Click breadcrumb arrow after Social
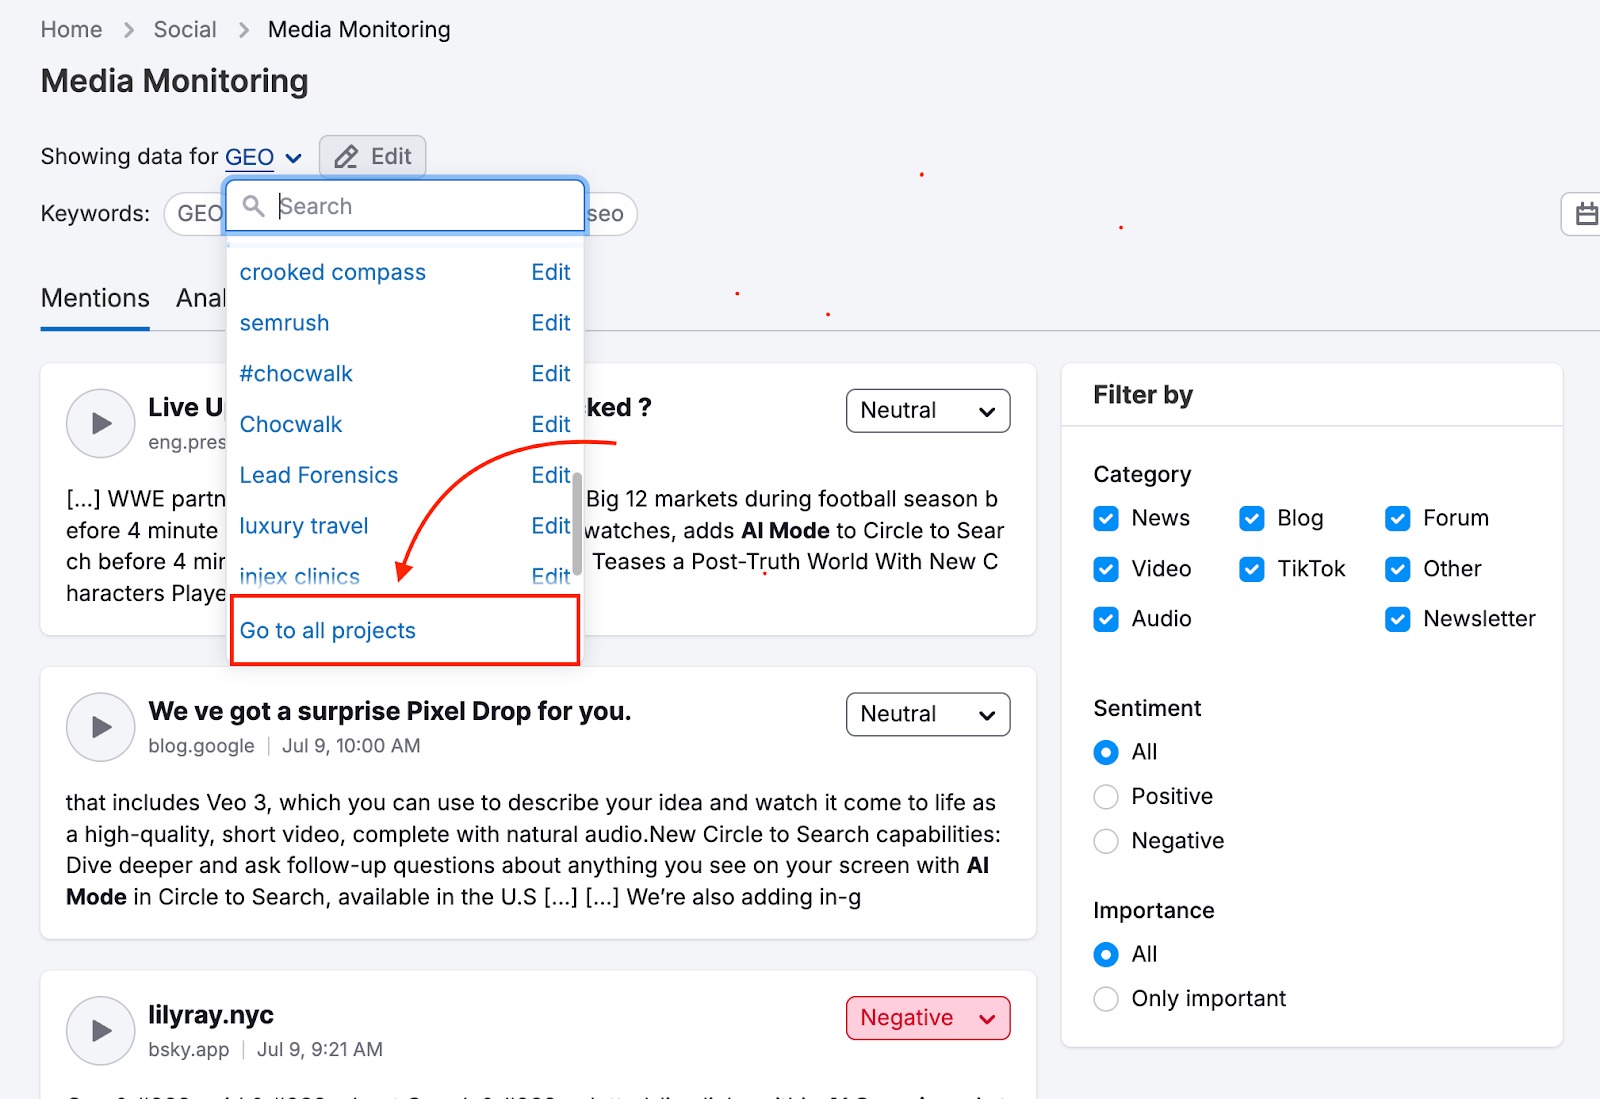This screenshot has width=1600, height=1099. (x=243, y=30)
